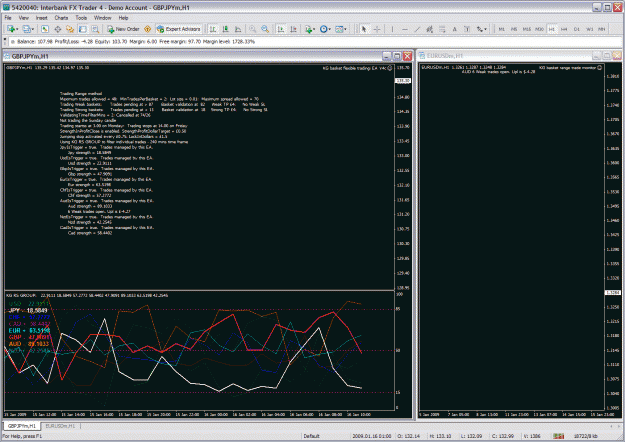625x442 pixels.
Task: Open the Window menu
Action: (102, 18)
